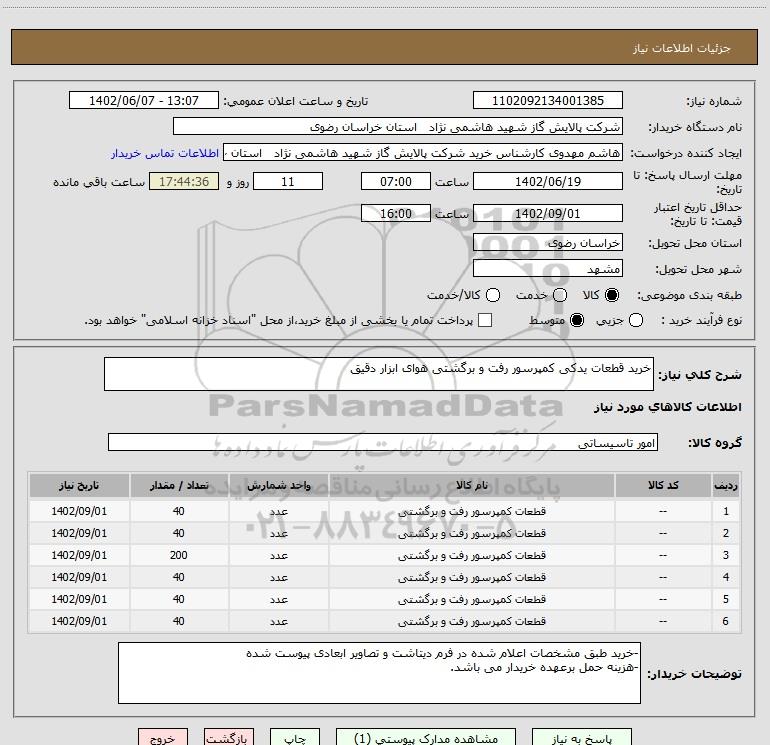This screenshot has height=745, width=770.
Task: Click the بازگشت back button
Action: coord(226,738)
